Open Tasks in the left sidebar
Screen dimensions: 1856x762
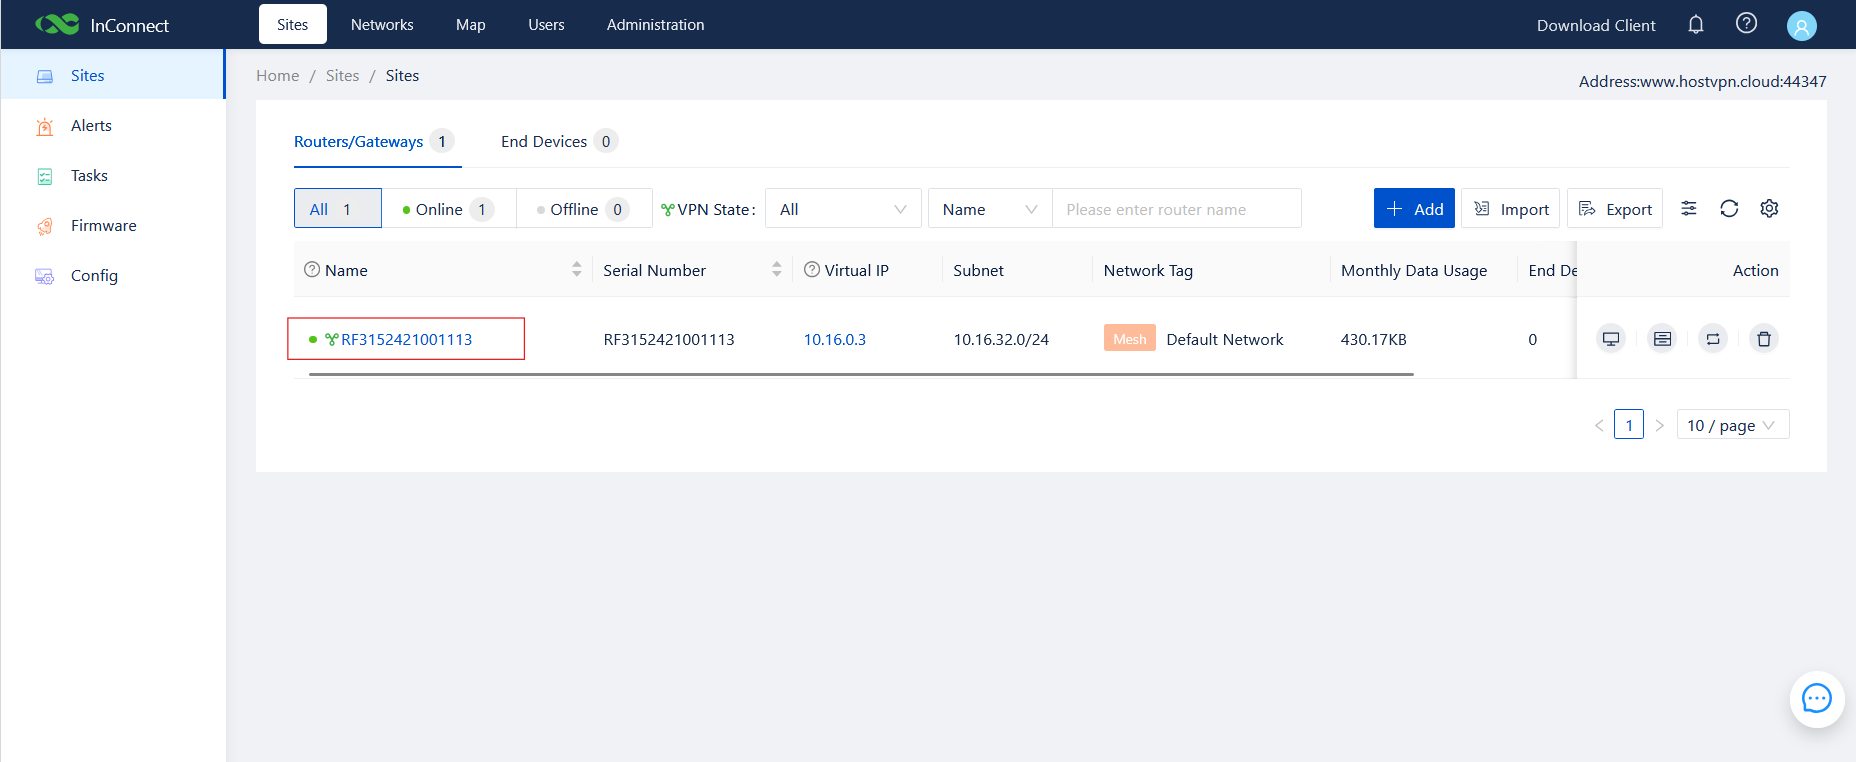(113, 175)
